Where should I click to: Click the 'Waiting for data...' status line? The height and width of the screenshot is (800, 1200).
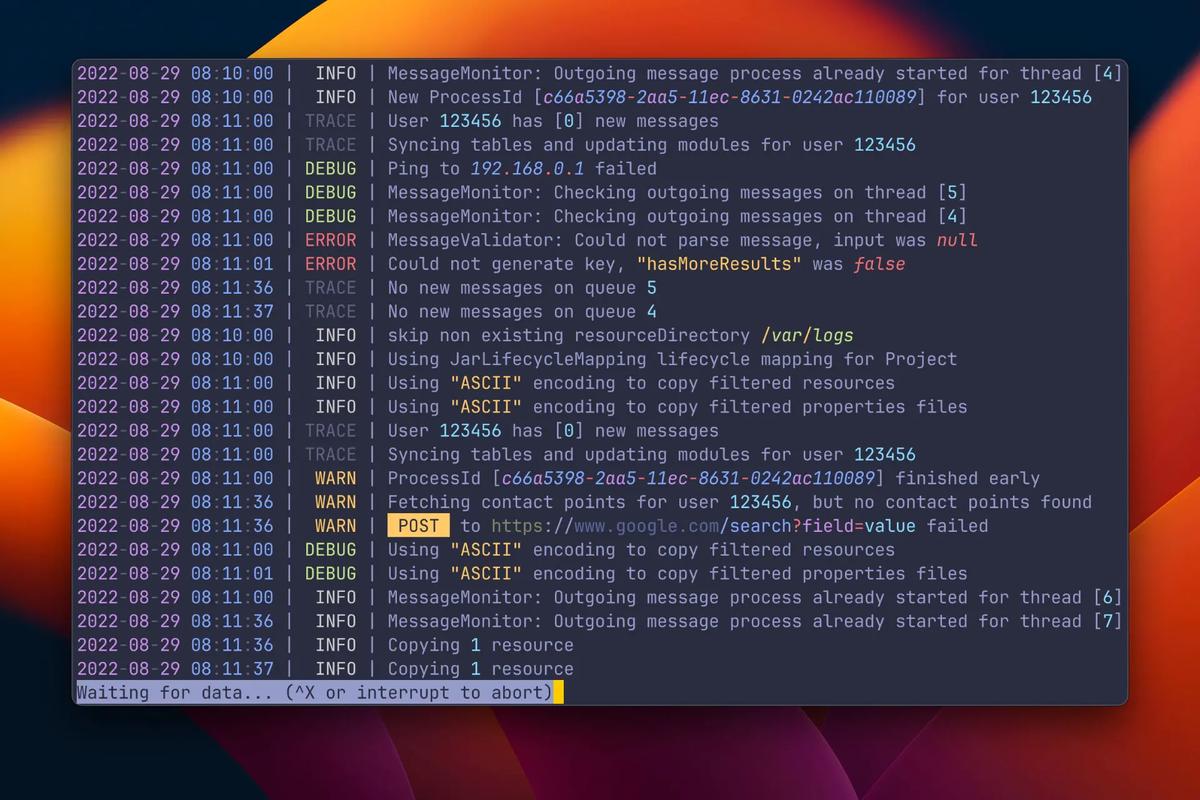(x=314, y=693)
